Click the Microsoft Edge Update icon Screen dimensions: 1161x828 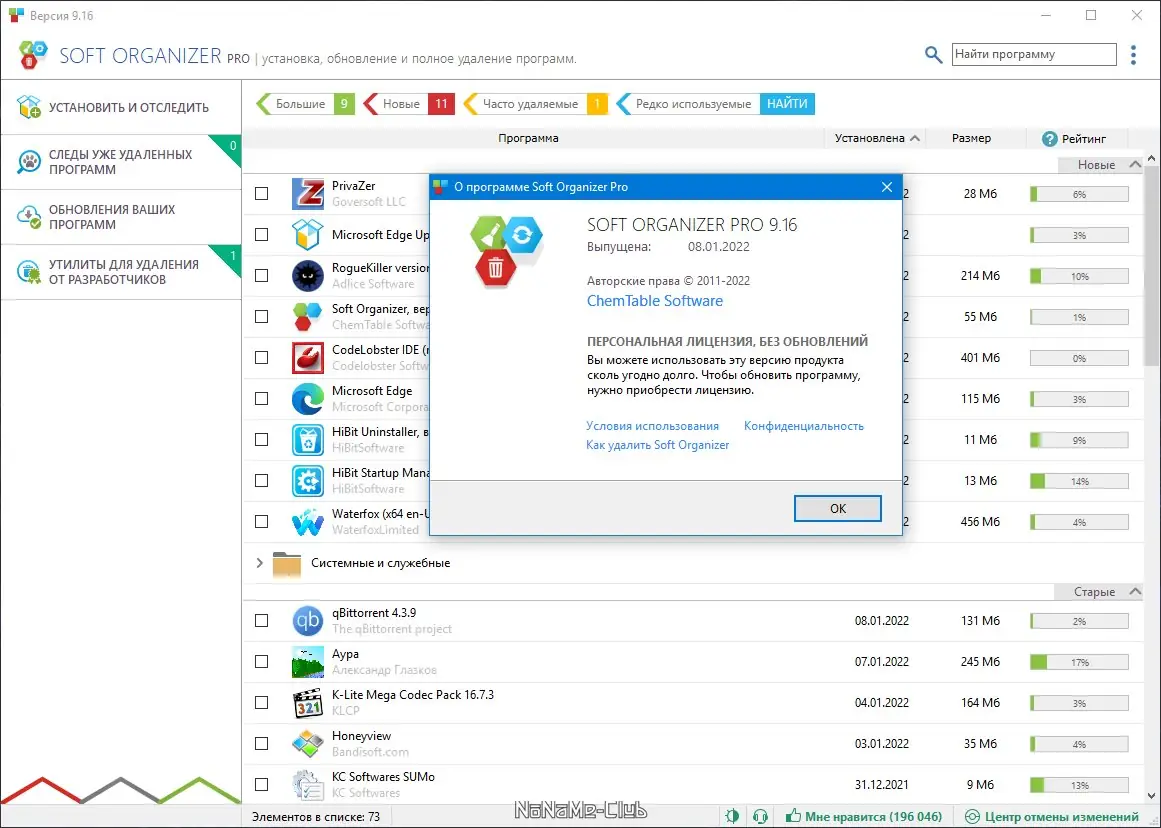pos(307,235)
